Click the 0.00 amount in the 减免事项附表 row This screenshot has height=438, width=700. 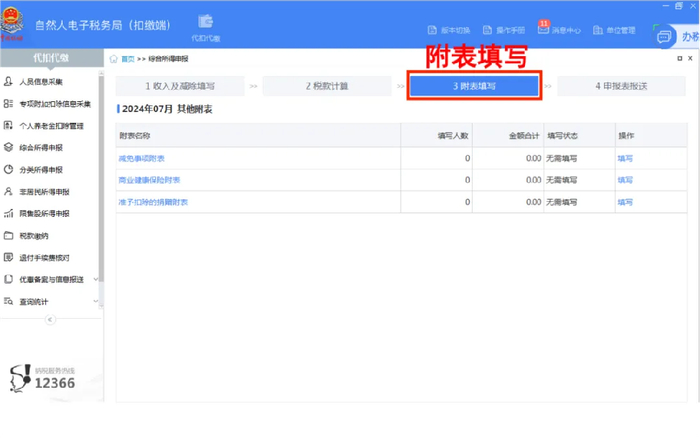pos(533,158)
